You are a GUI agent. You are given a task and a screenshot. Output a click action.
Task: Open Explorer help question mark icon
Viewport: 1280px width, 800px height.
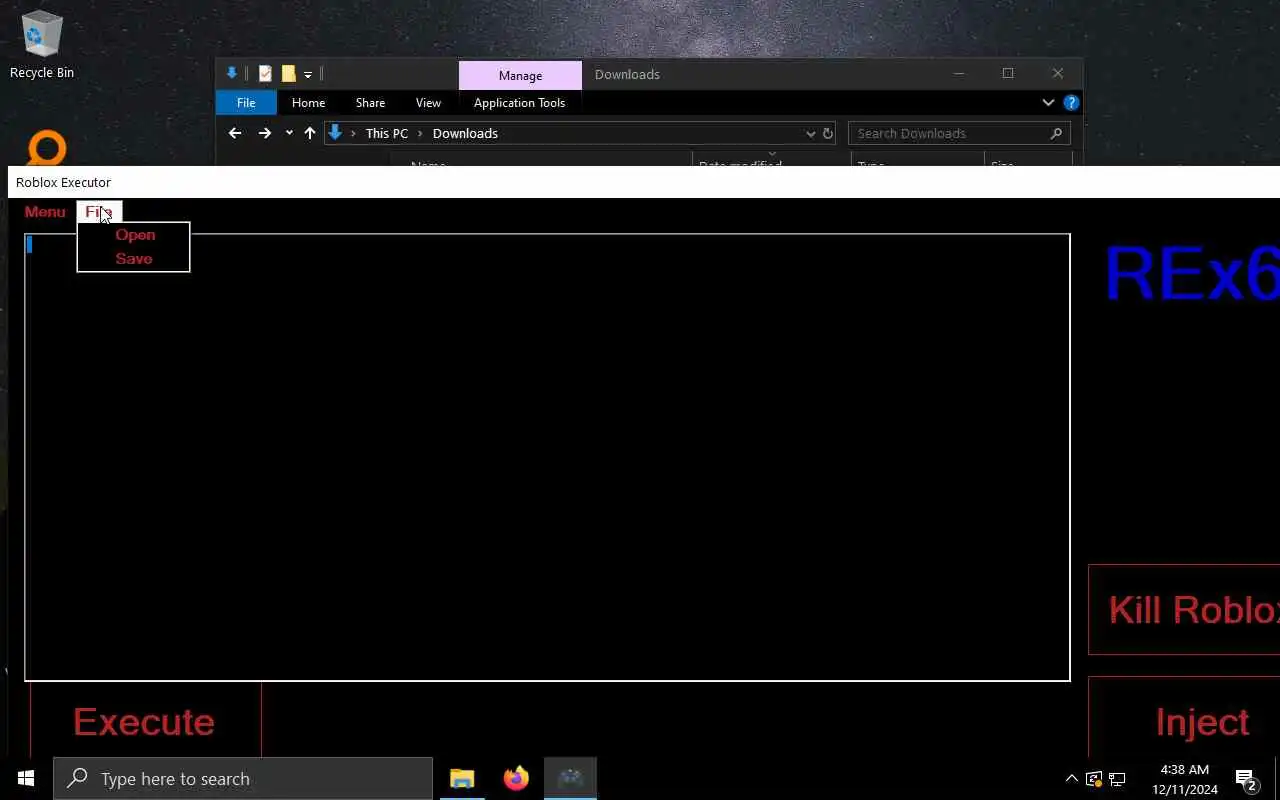1071,103
